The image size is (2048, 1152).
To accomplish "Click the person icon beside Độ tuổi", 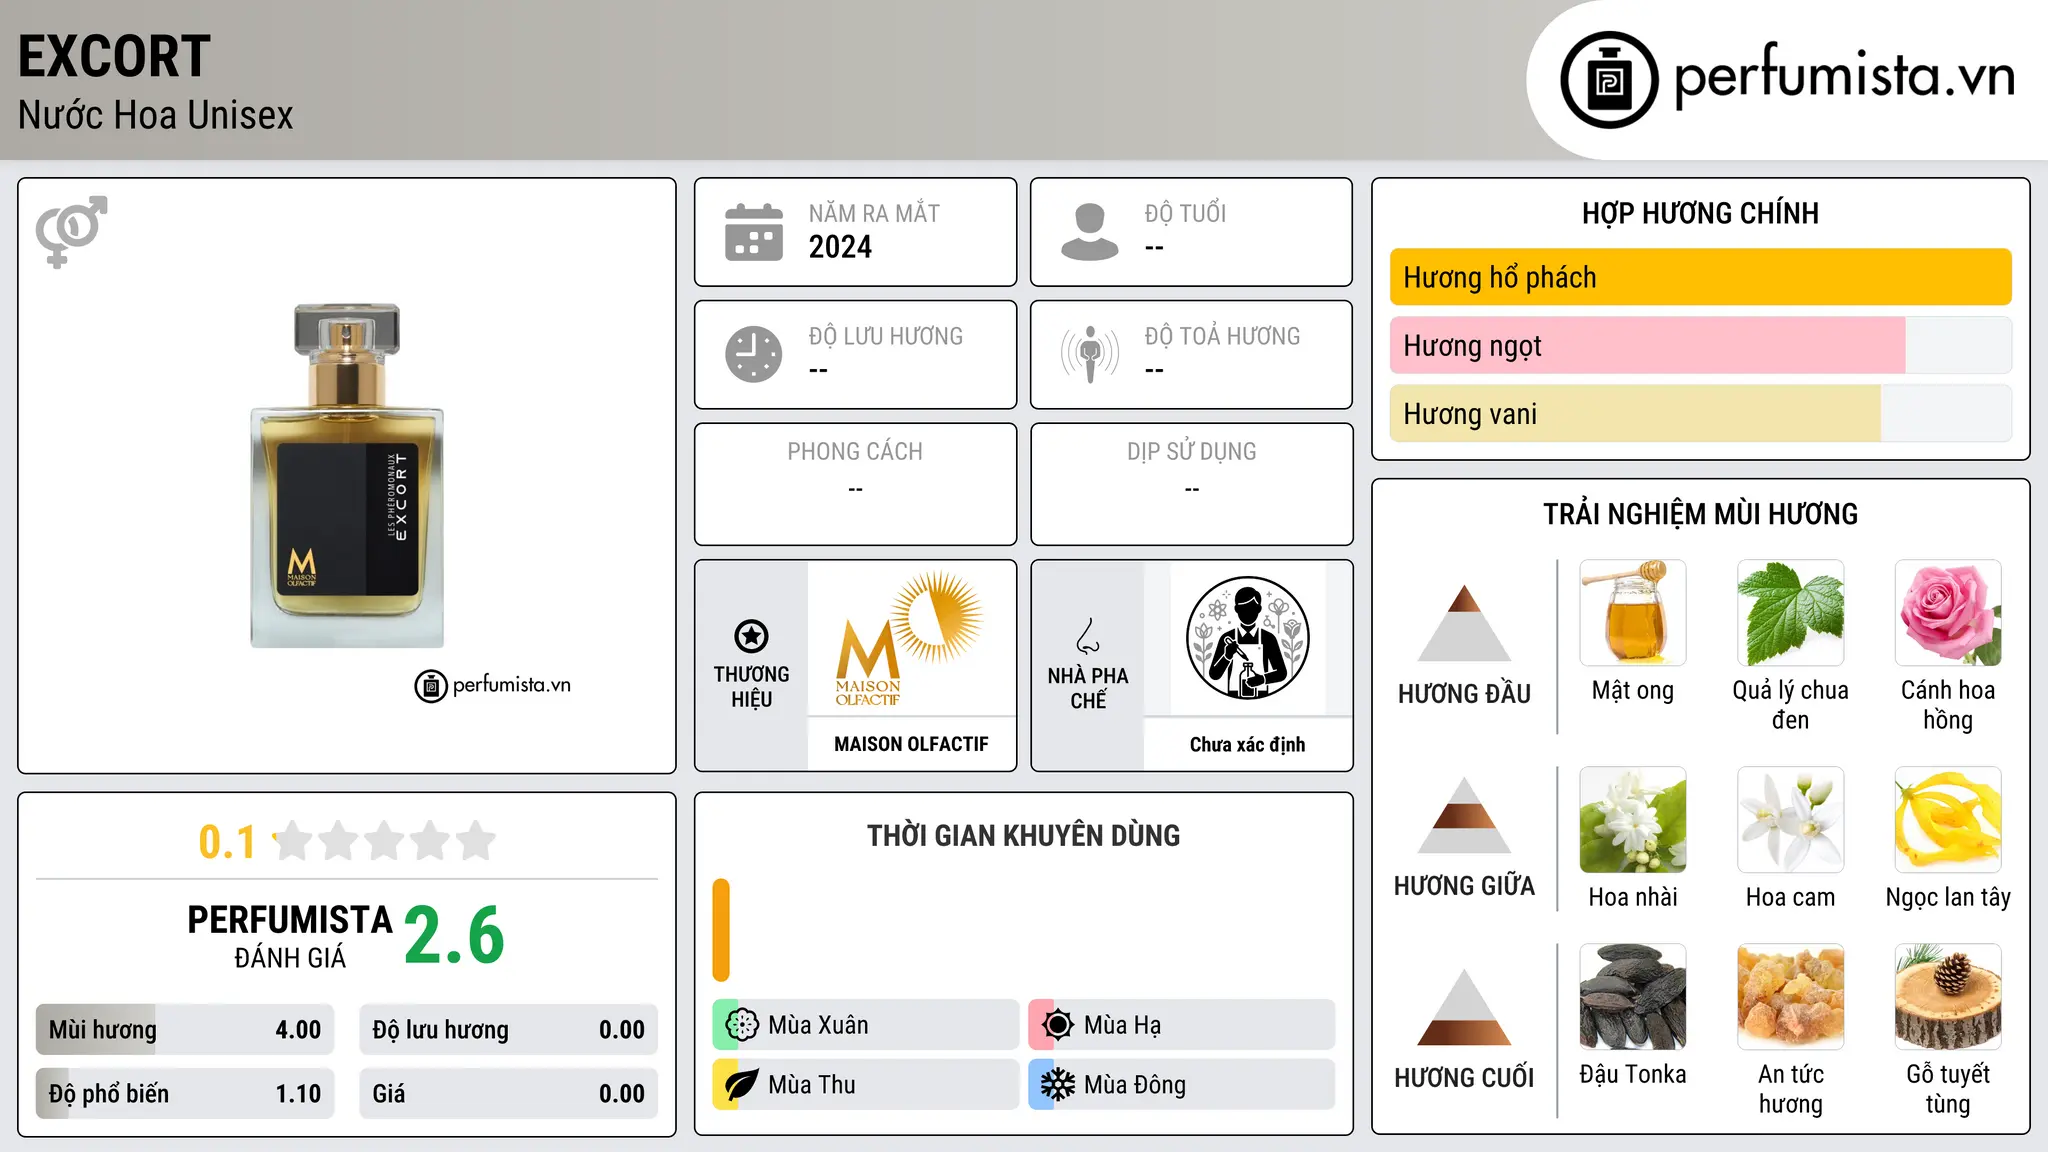I will [x=1090, y=232].
